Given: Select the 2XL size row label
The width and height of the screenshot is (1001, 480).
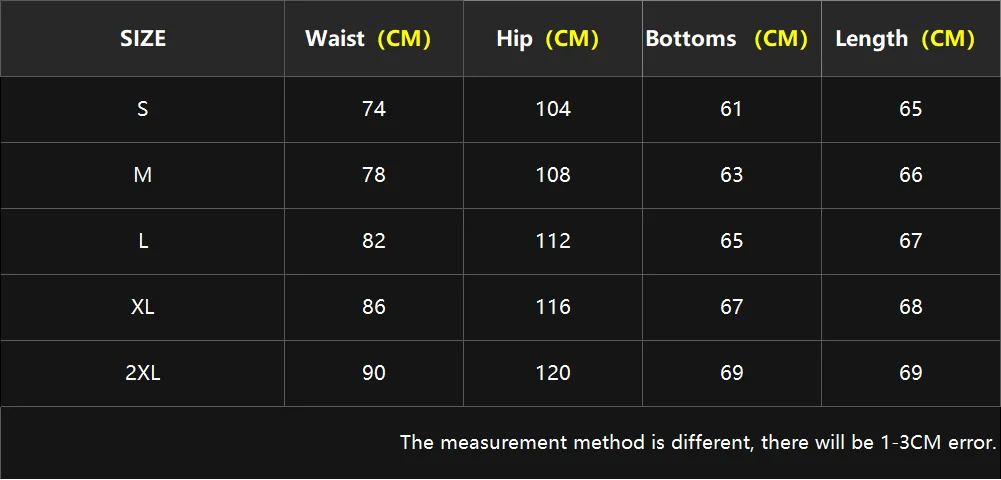Looking at the screenshot, I should pos(143,373).
